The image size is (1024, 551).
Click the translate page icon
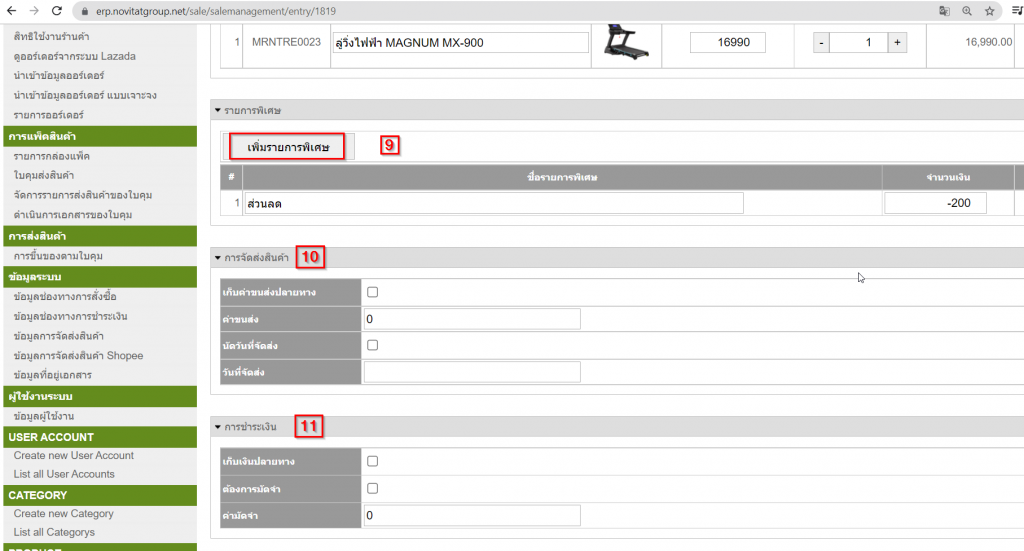(x=944, y=11)
